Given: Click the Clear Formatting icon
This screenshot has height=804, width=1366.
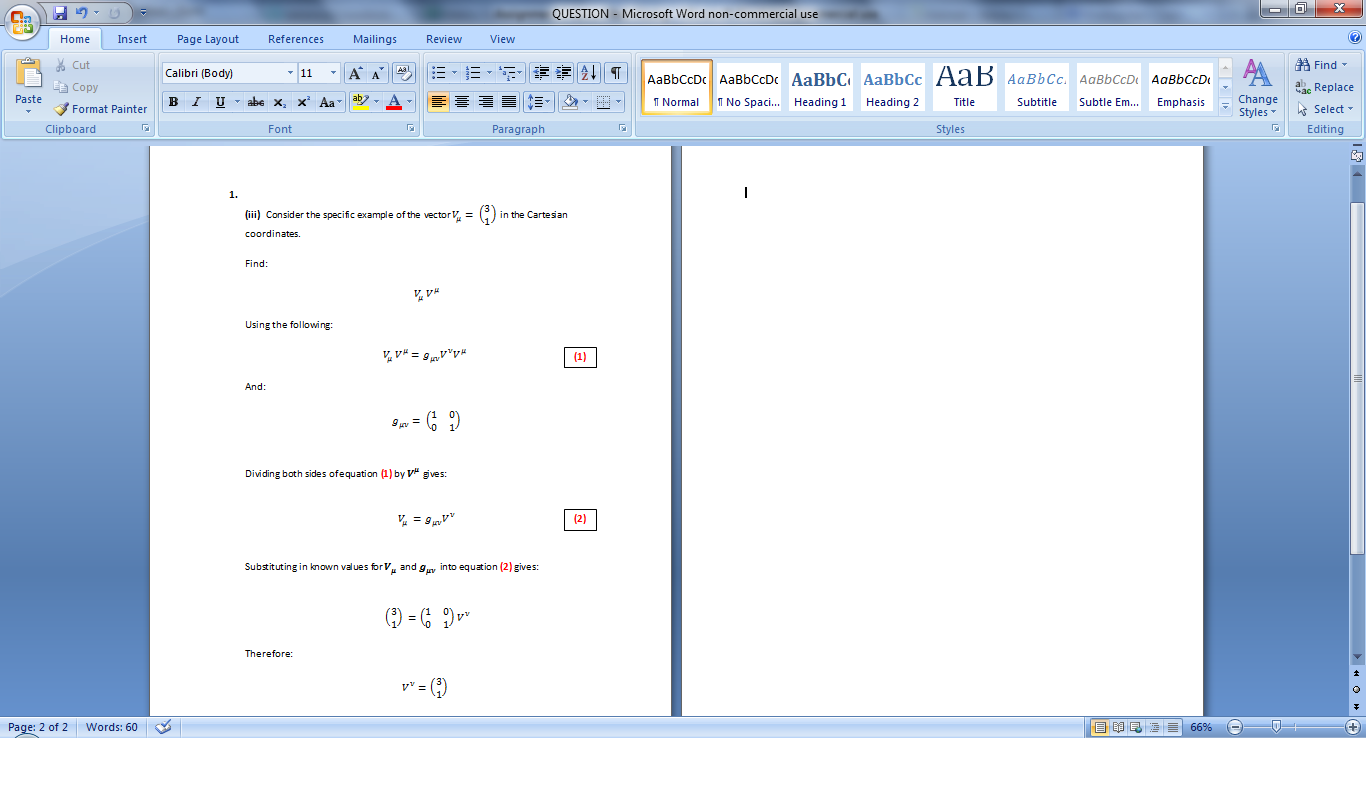Looking at the screenshot, I should click(404, 73).
